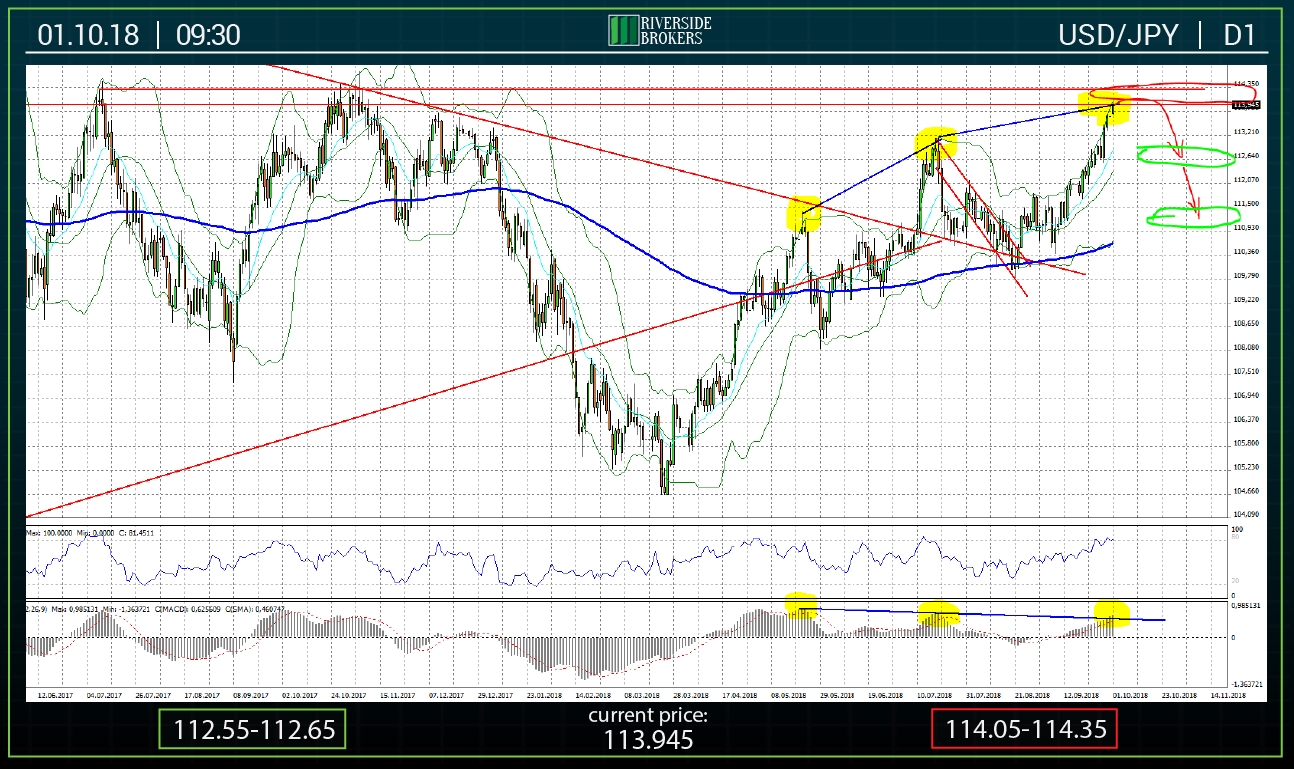Click the 111.500 price axis label
This screenshot has height=769, width=1294.
[x=1246, y=204]
